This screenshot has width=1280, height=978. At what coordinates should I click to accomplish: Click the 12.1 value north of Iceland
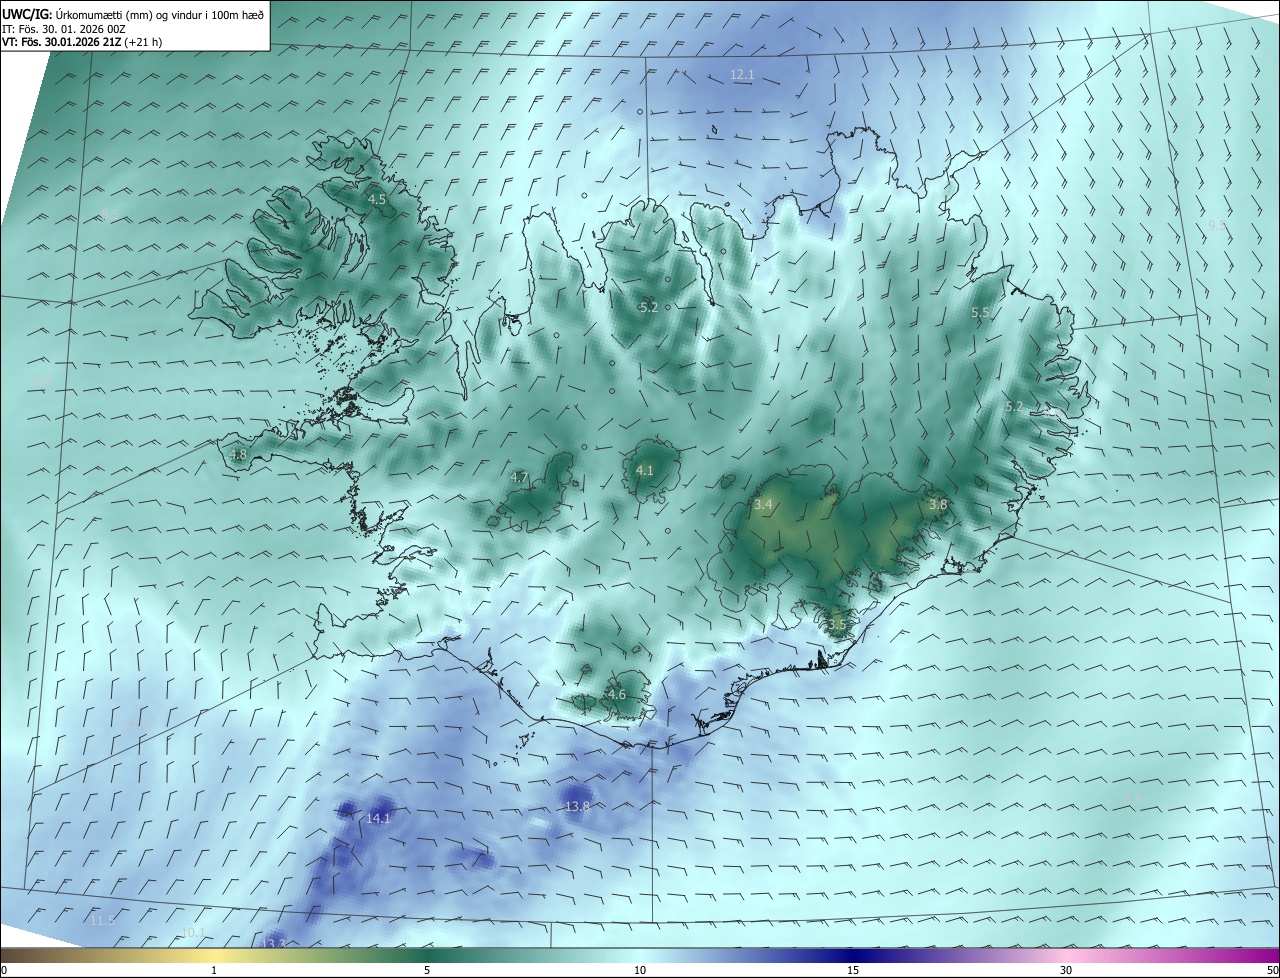(x=742, y=75)
